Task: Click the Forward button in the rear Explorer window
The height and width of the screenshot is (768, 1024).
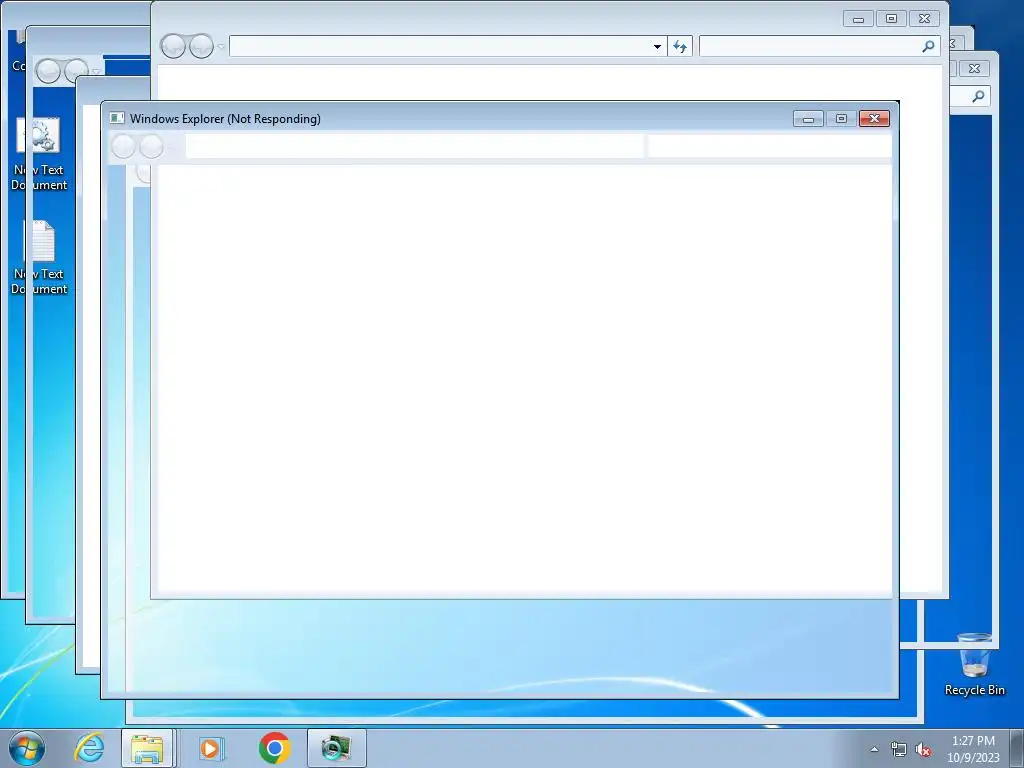Action: [x=201, y=46]
